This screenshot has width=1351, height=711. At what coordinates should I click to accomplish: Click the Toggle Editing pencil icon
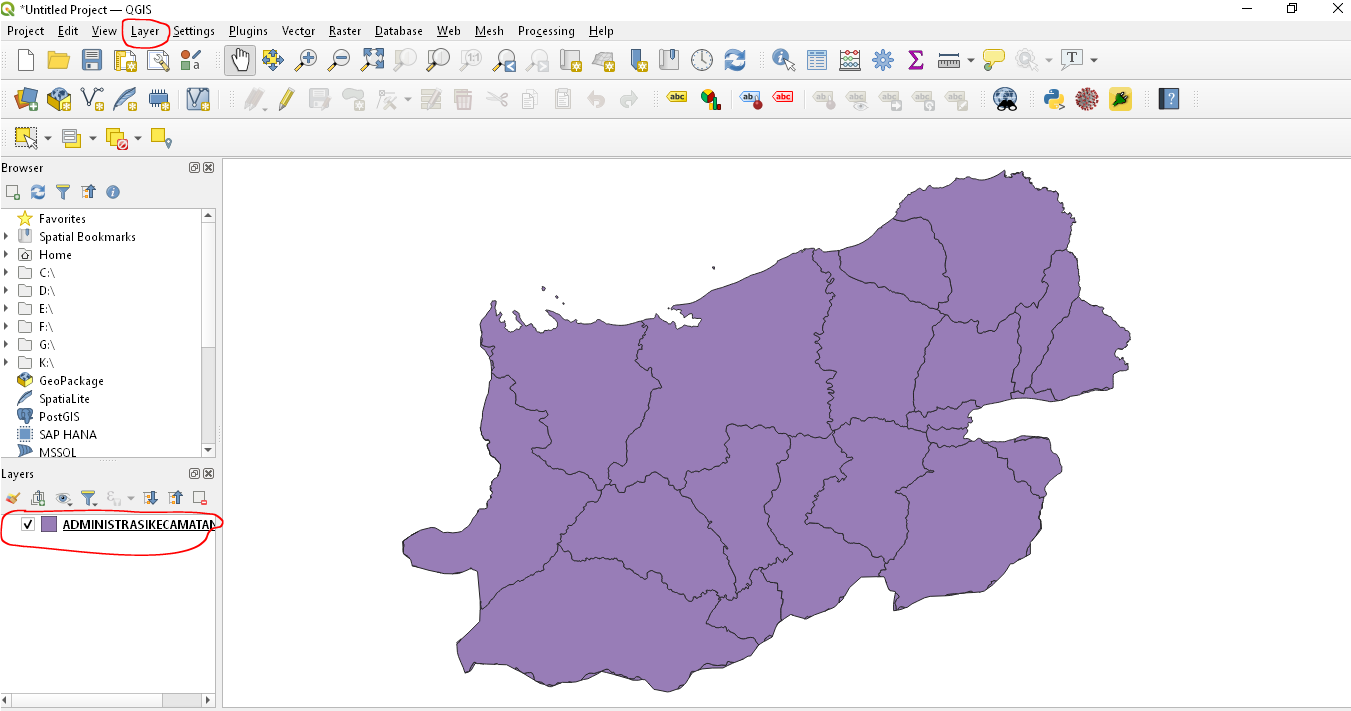[287, 99]
